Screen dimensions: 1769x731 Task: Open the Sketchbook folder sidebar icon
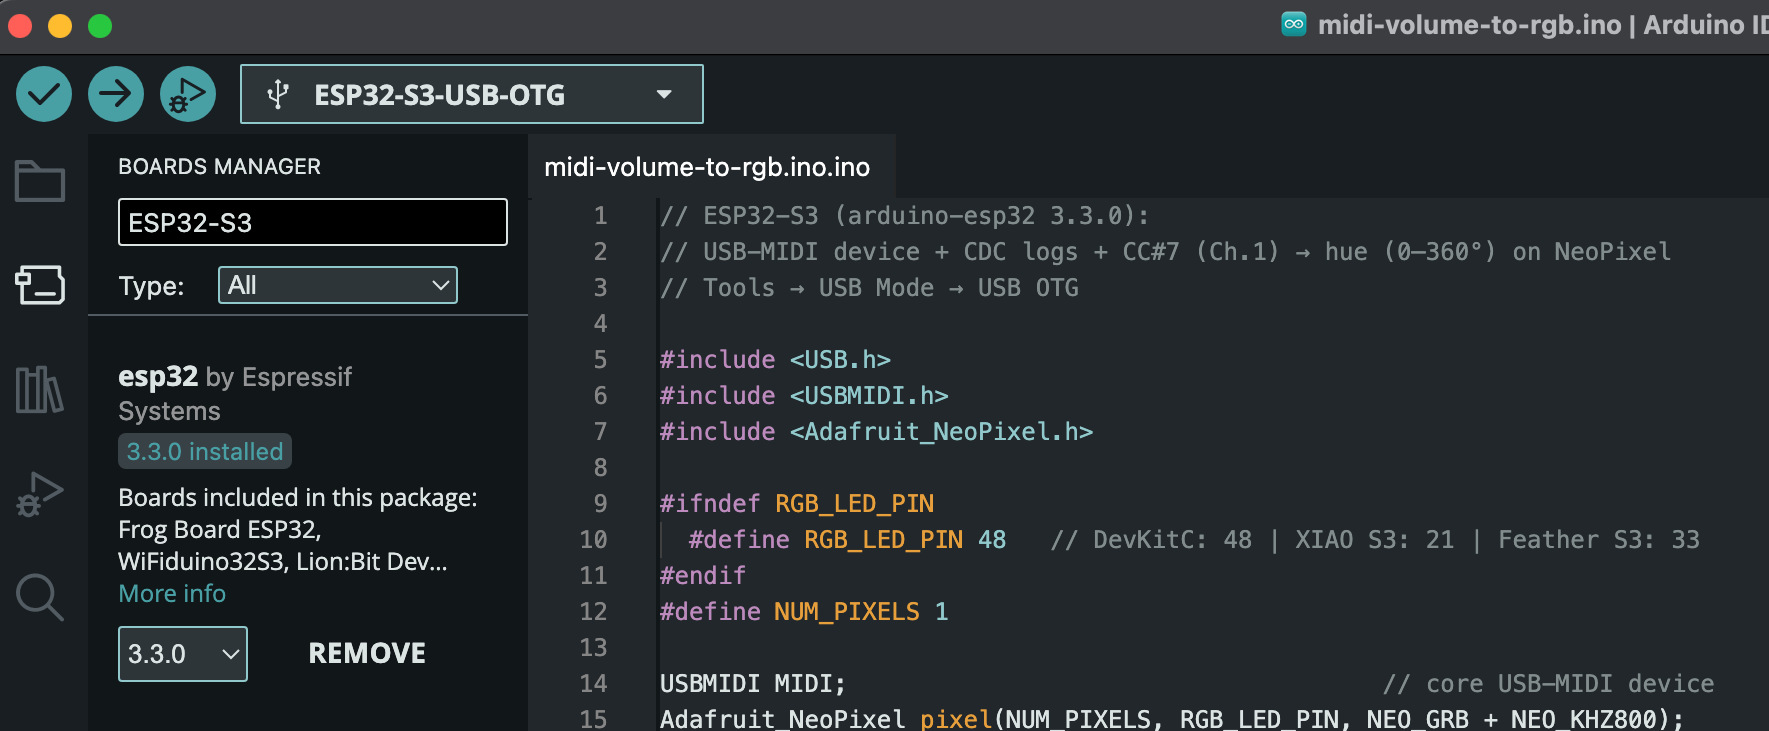pos(40,181)
